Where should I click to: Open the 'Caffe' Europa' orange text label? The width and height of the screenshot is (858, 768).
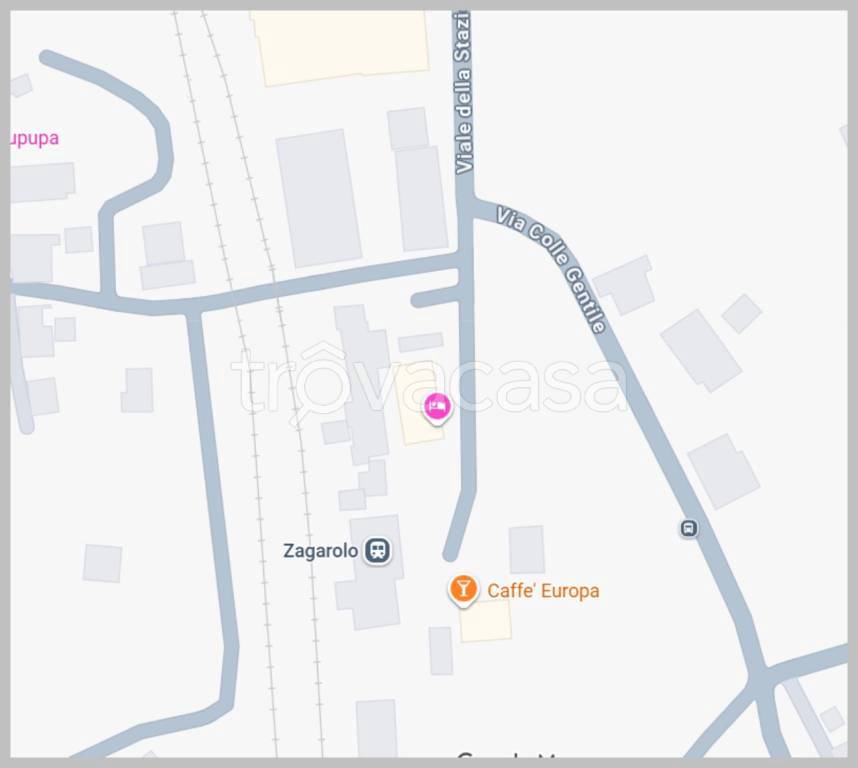coord(543,591)
